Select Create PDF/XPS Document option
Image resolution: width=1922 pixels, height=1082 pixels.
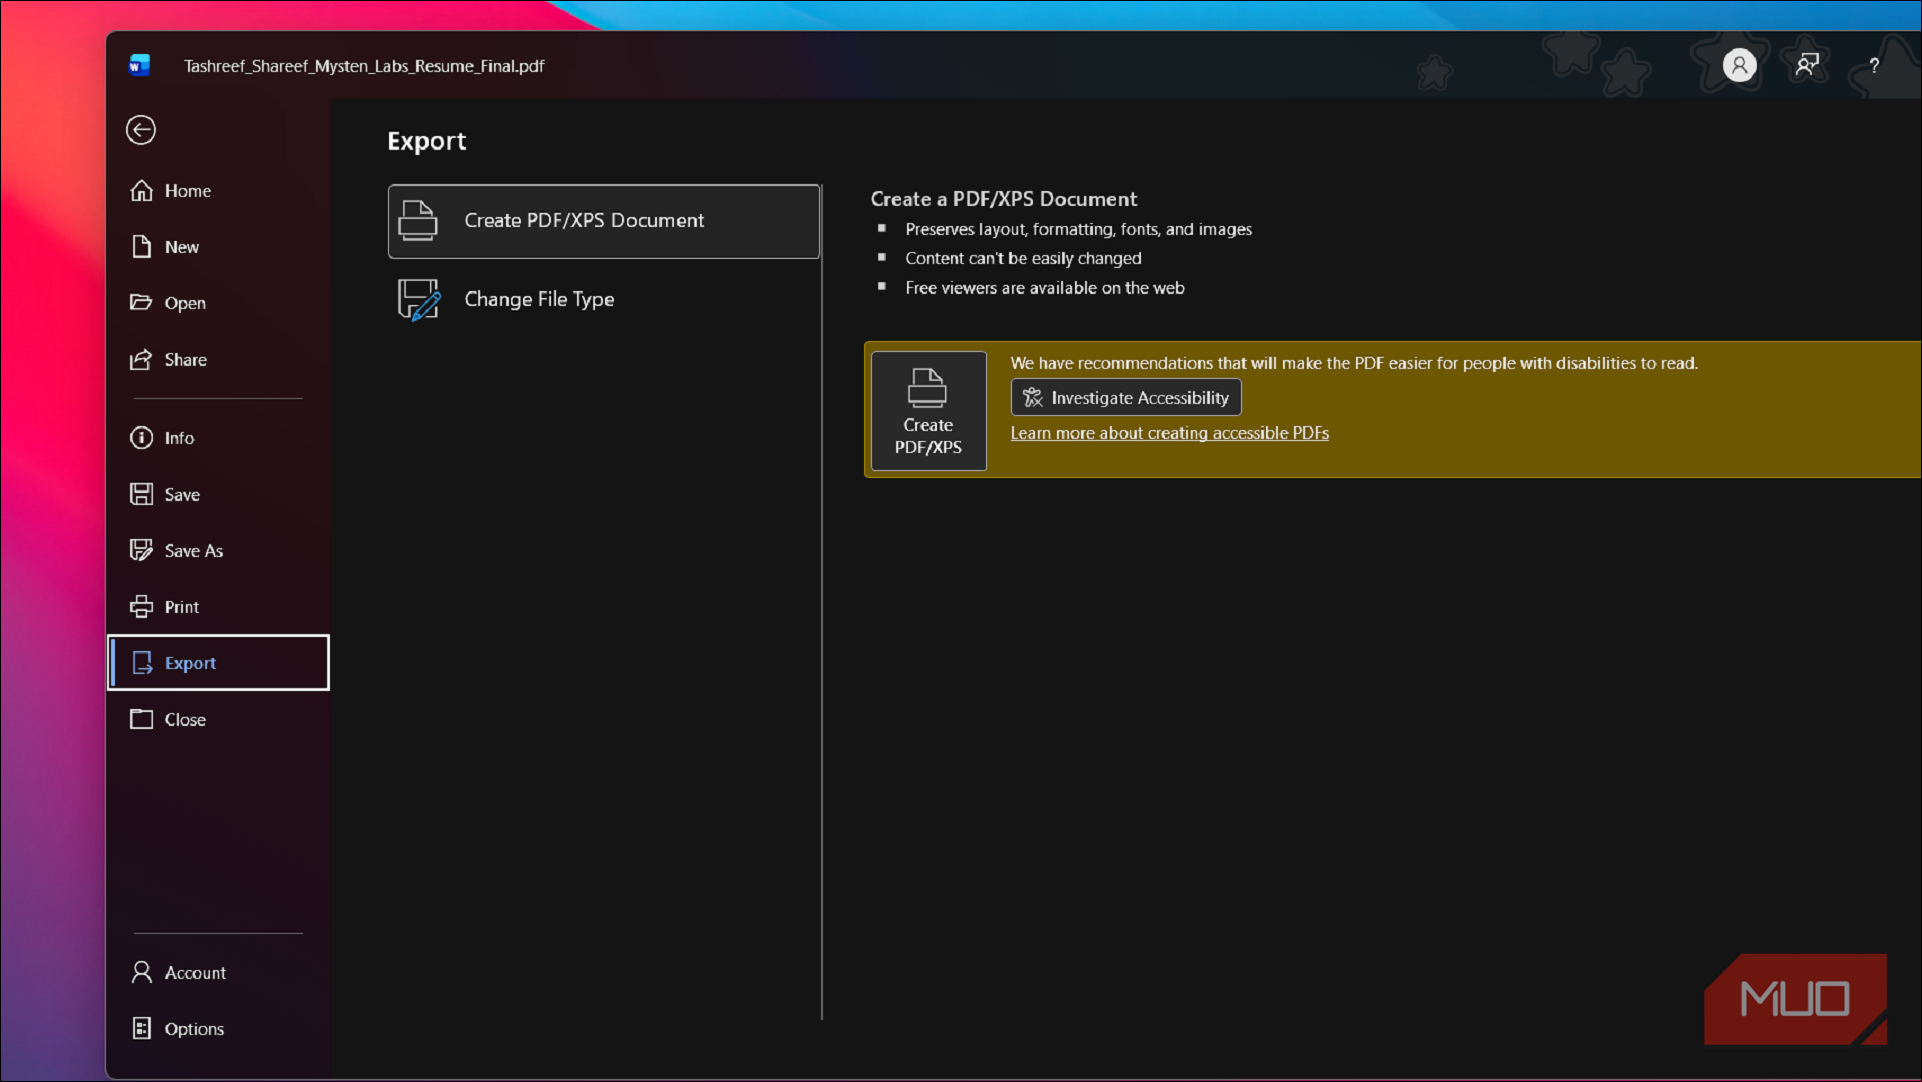point(604,221)
